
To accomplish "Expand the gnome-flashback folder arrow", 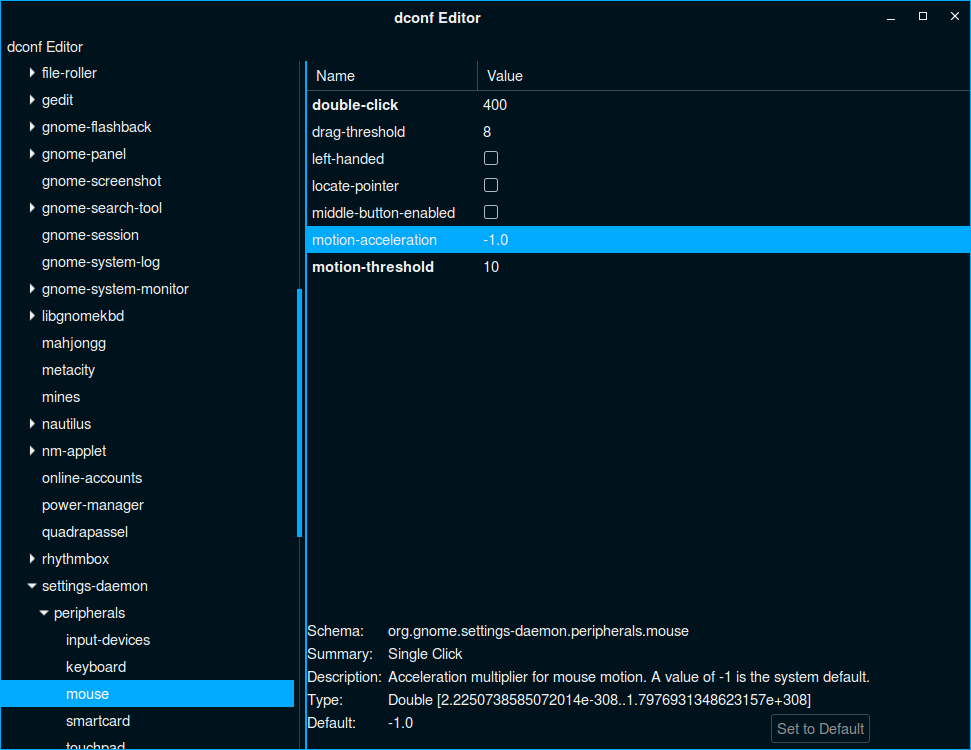I will (32, 127).
